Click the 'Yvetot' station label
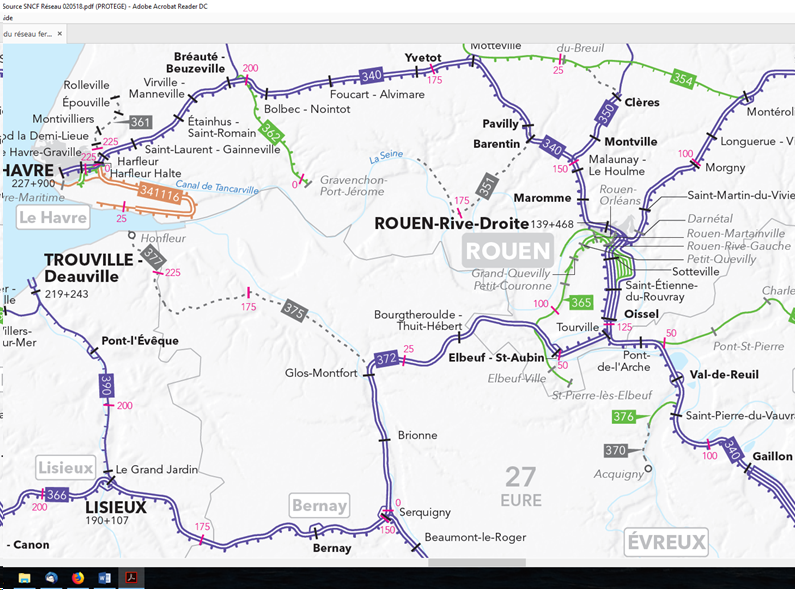 (423, 57)
